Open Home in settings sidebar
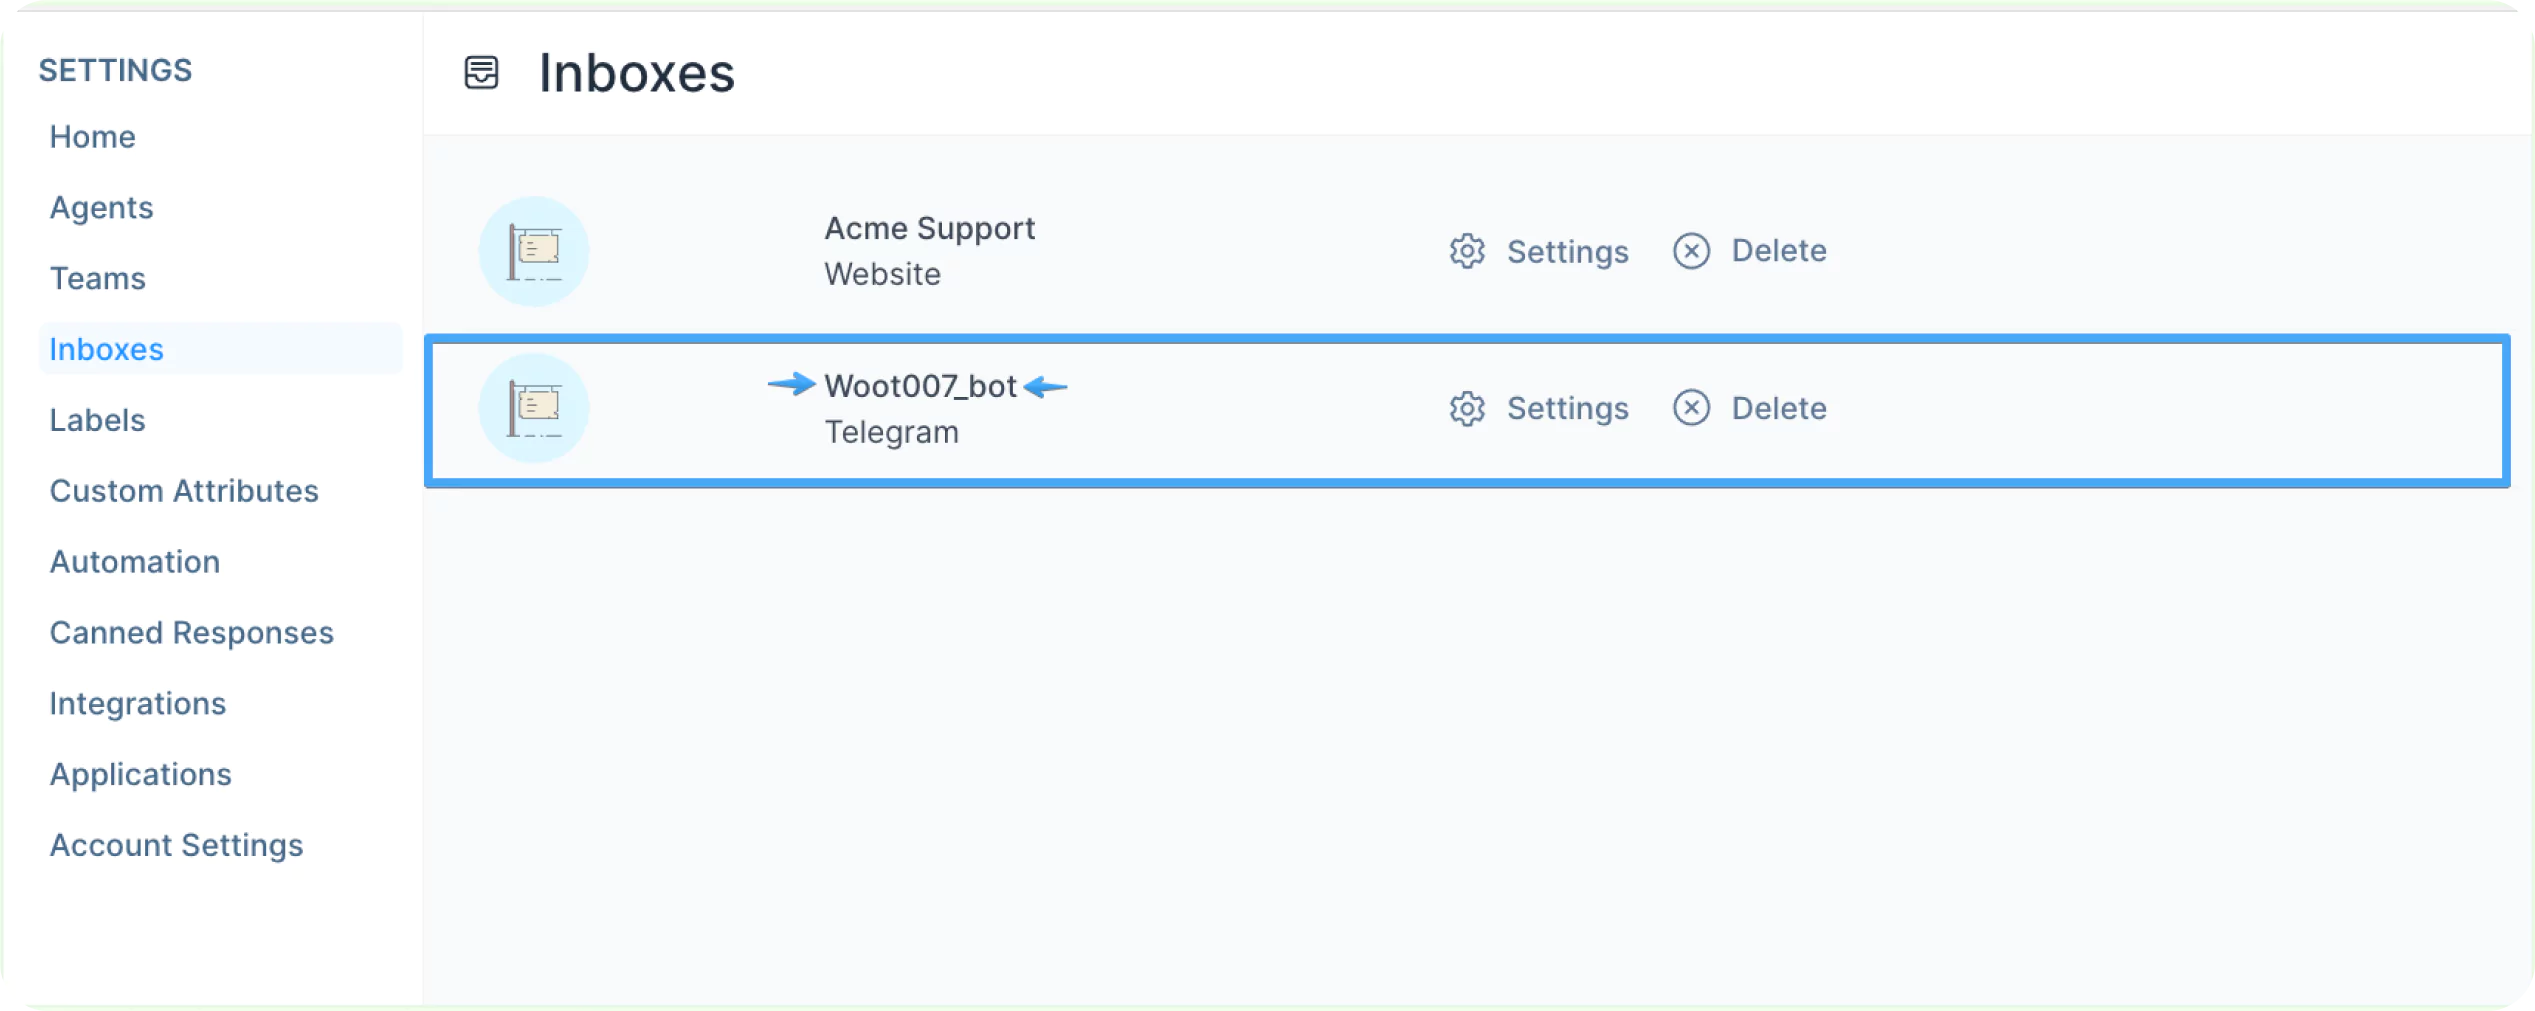 coord(93,137)
